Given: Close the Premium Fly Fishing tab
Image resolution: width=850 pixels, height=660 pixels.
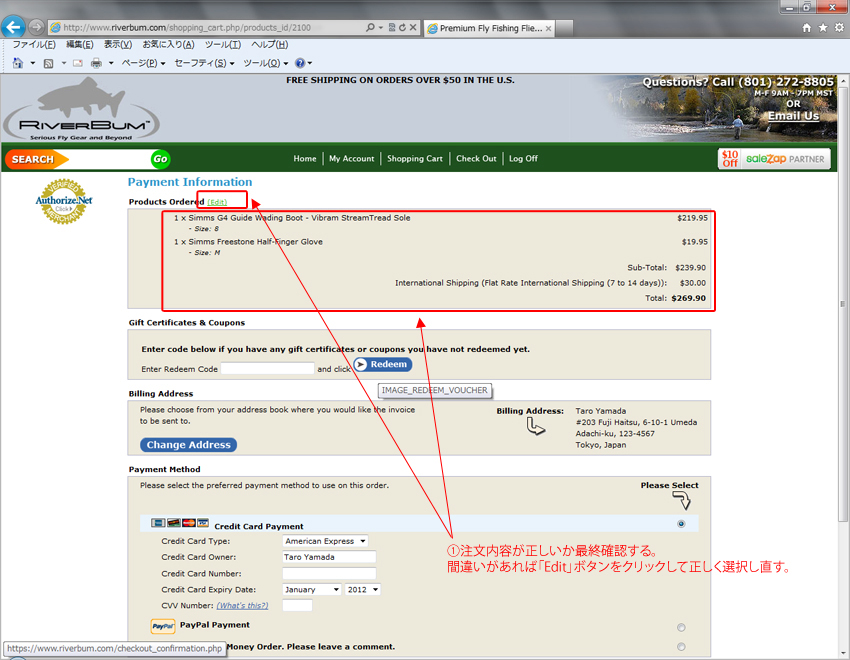Looking at the screenshot, I should pyautogui.click(x=548, y=28).
